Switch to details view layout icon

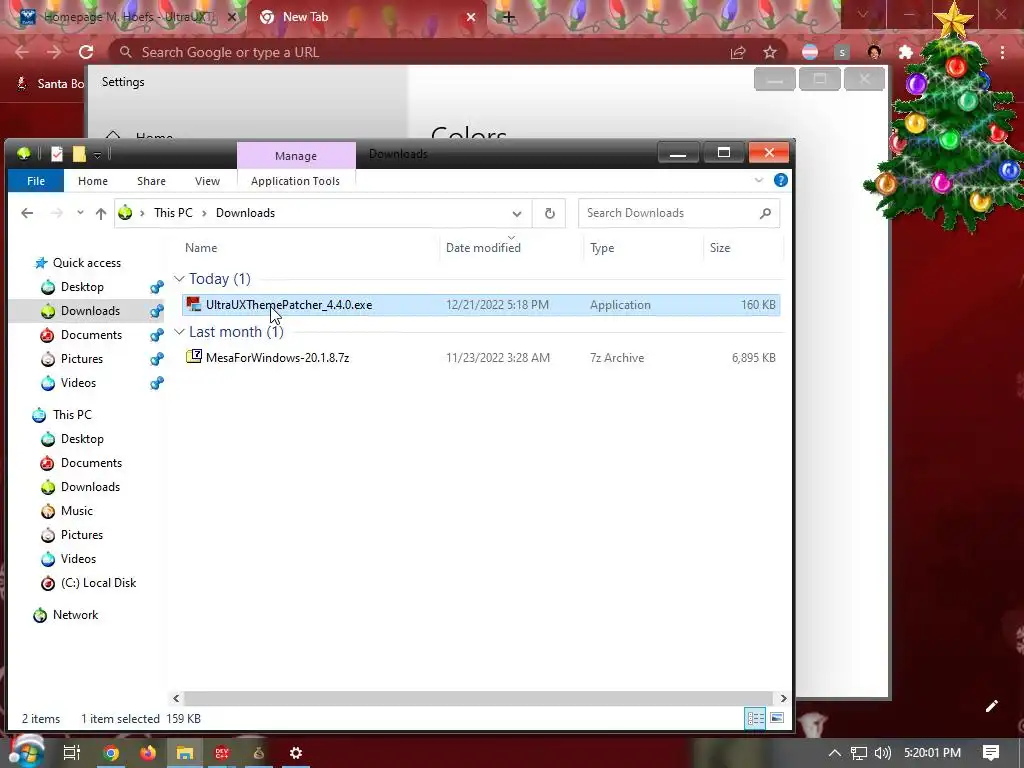click(x=755, y=718)
